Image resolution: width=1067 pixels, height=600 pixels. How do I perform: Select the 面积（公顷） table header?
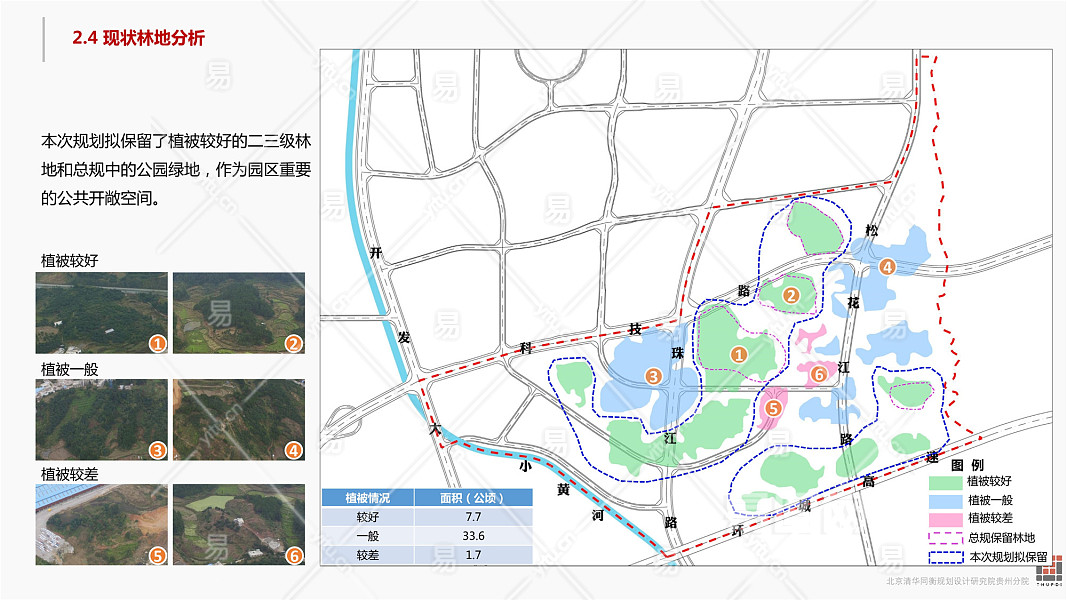[x=473, y=498]
